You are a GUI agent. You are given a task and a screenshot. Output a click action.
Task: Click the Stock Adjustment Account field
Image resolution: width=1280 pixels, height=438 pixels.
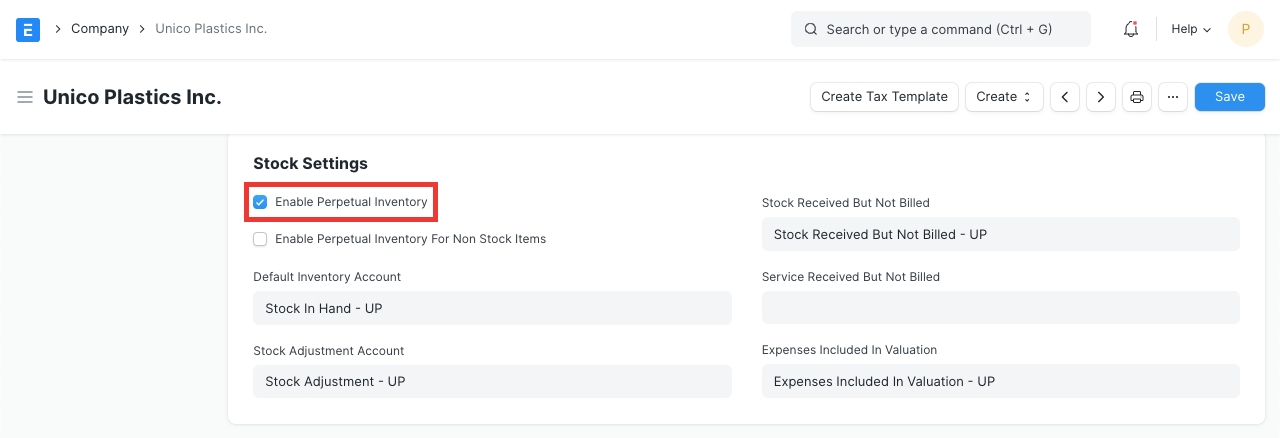pyautogui.click(x=492, y=381)
